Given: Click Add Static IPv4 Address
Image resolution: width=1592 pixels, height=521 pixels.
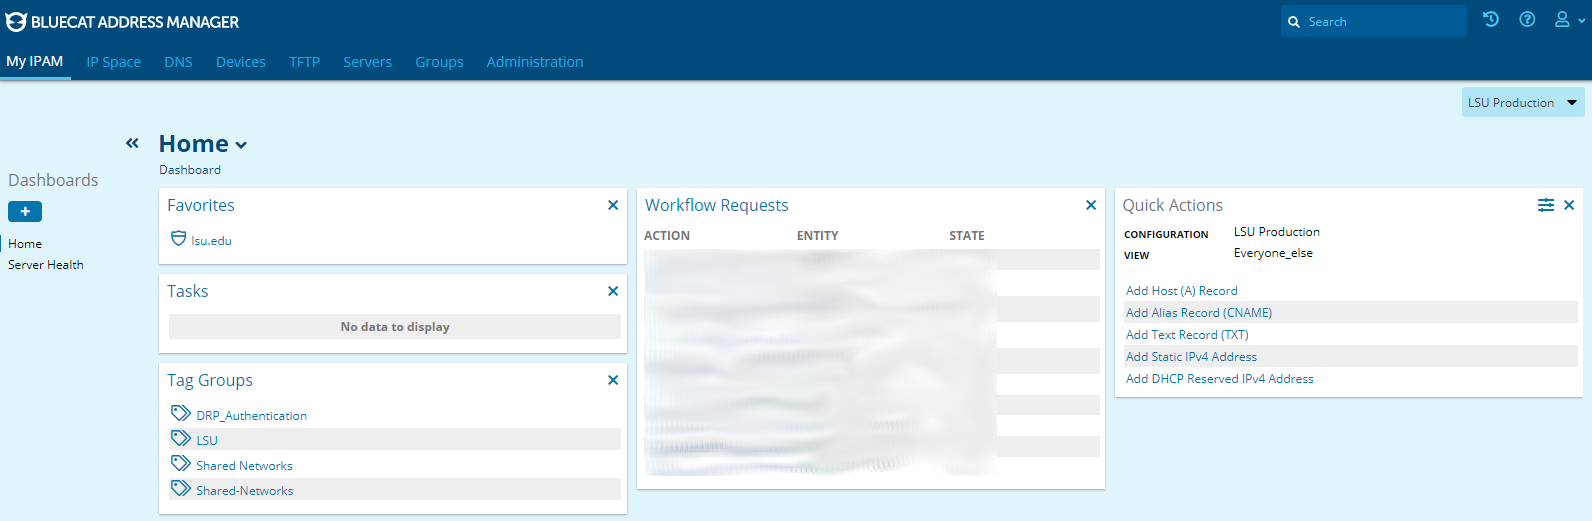Looking at the screenshot, I should (1191, 357).
